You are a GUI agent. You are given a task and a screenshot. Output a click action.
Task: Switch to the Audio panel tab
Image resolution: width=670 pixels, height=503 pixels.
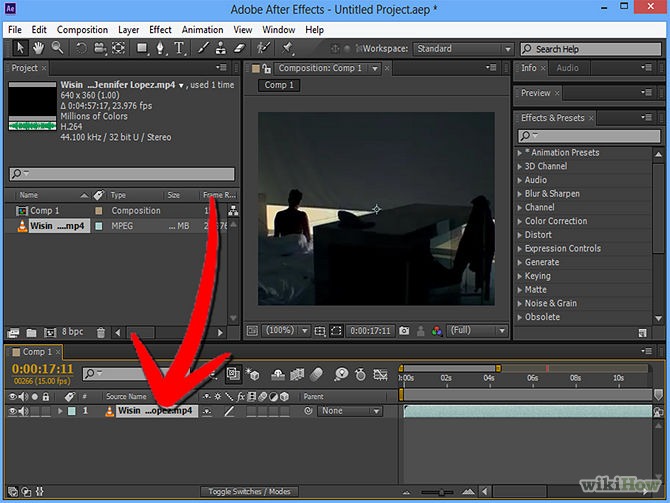click(567, 68)
